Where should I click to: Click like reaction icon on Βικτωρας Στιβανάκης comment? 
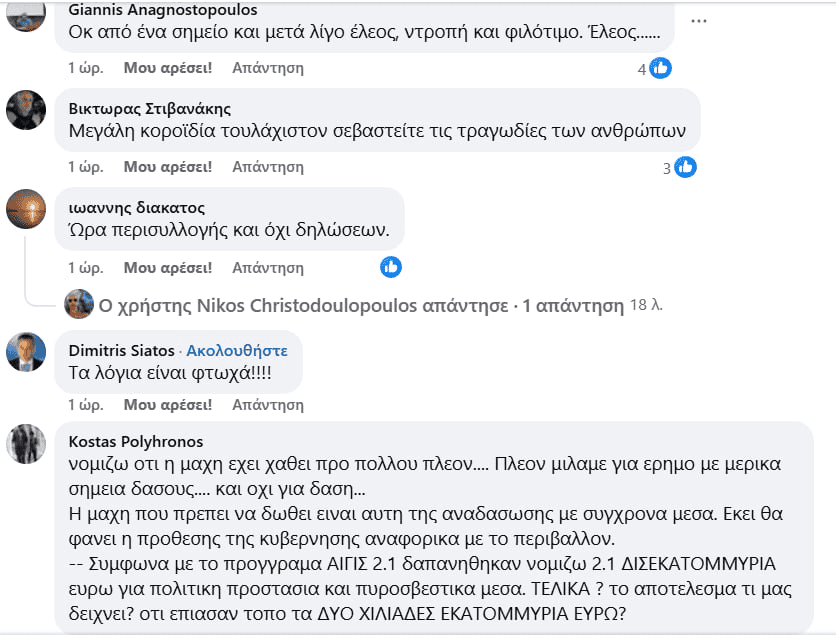685,167
